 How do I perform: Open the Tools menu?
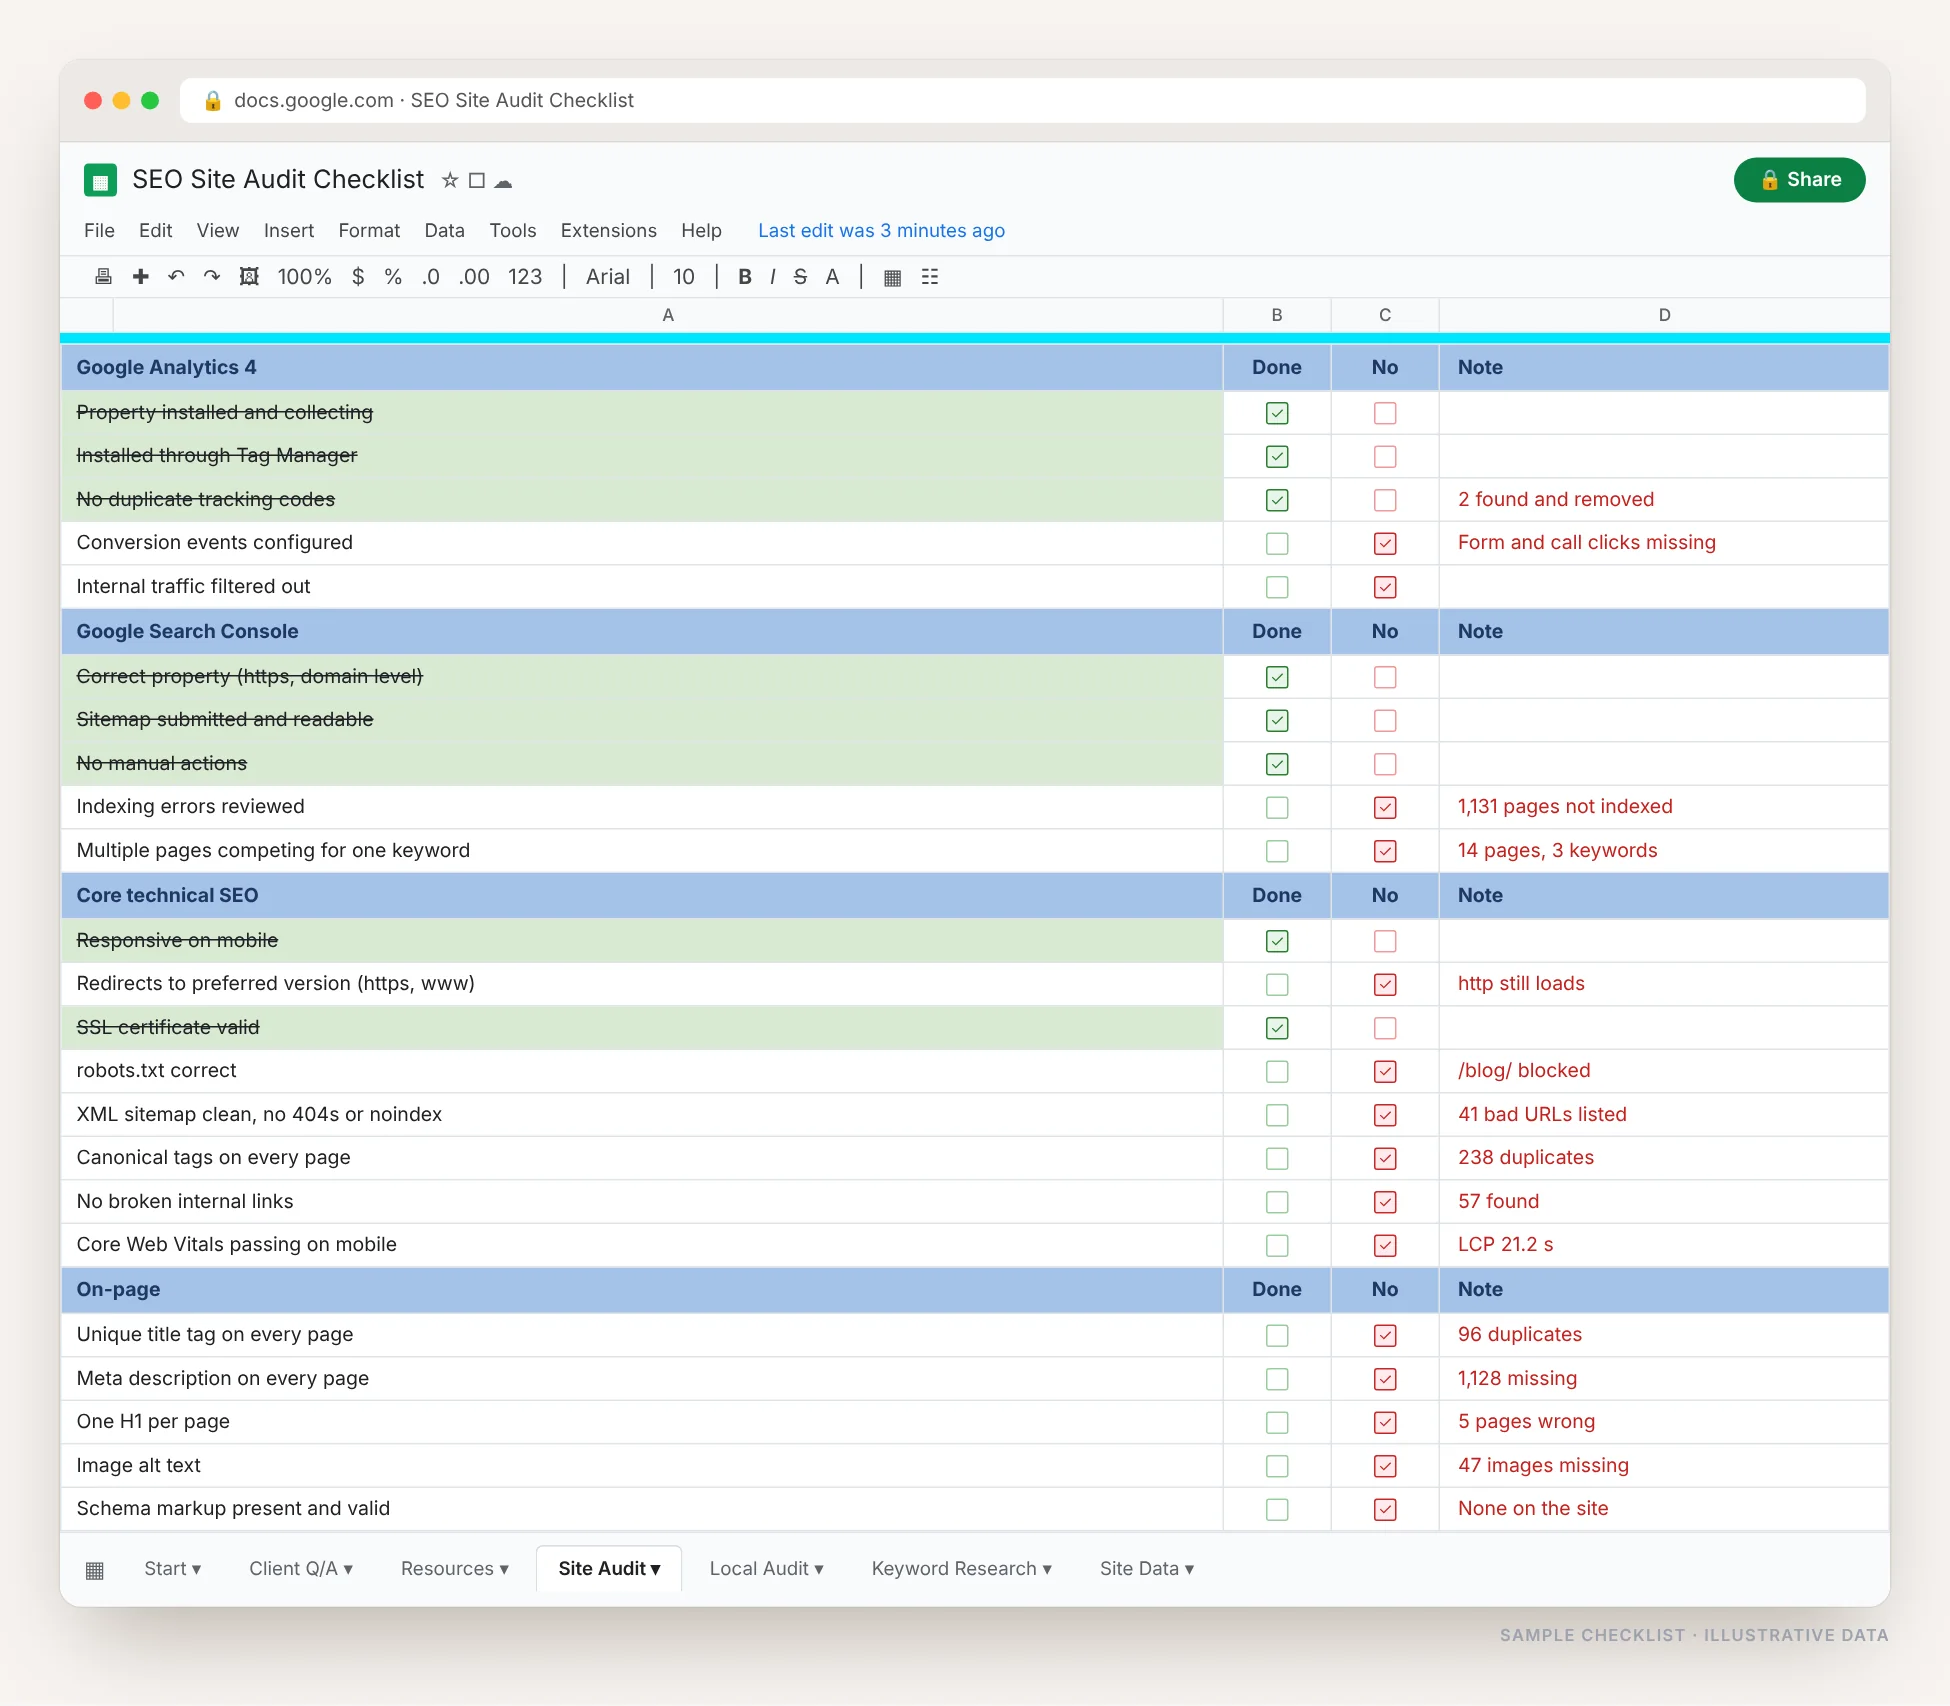[513, 231]
